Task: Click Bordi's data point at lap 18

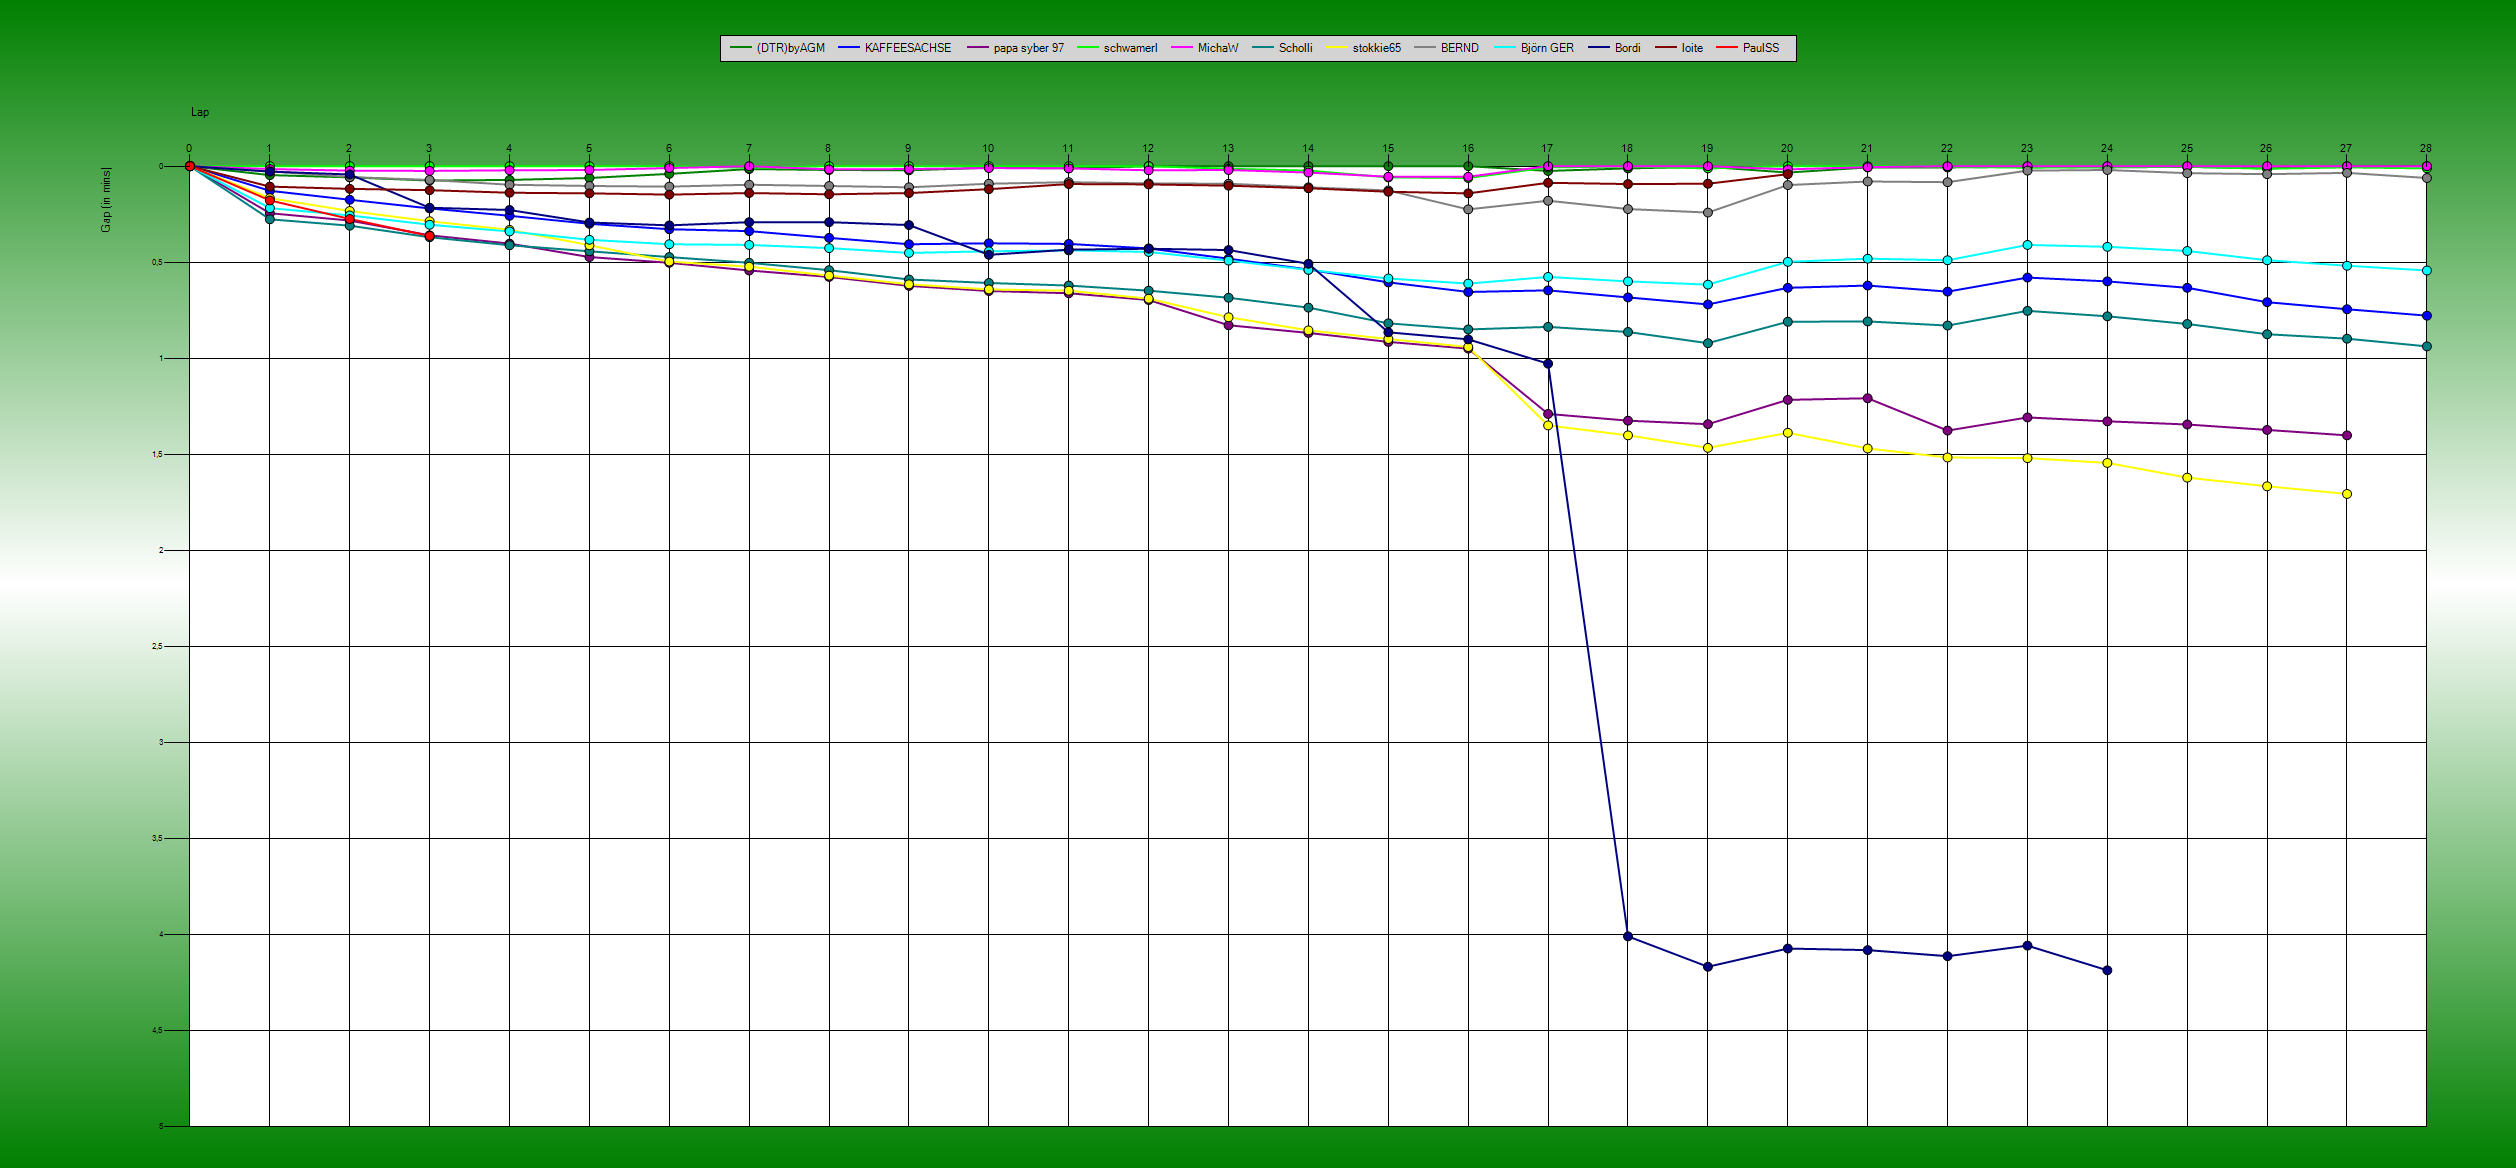Action: [1628, 936]
